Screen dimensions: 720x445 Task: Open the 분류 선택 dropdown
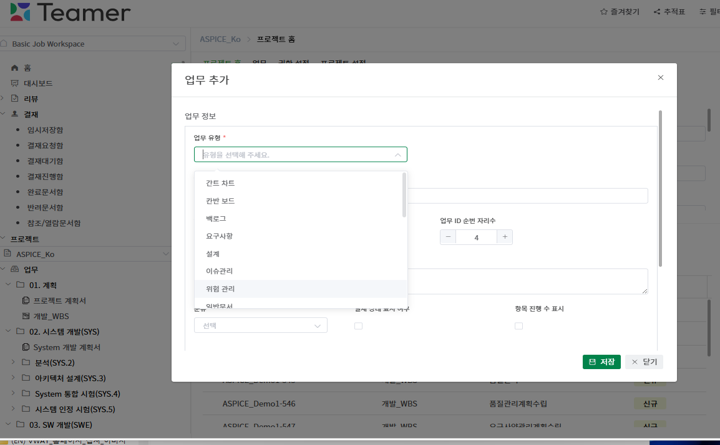(x=261, y=325)
